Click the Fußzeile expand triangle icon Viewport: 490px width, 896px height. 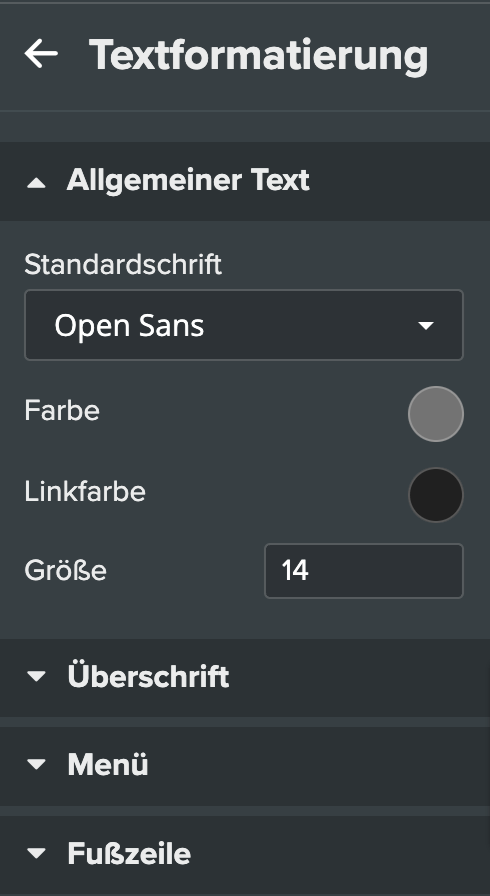coord(37,854)
